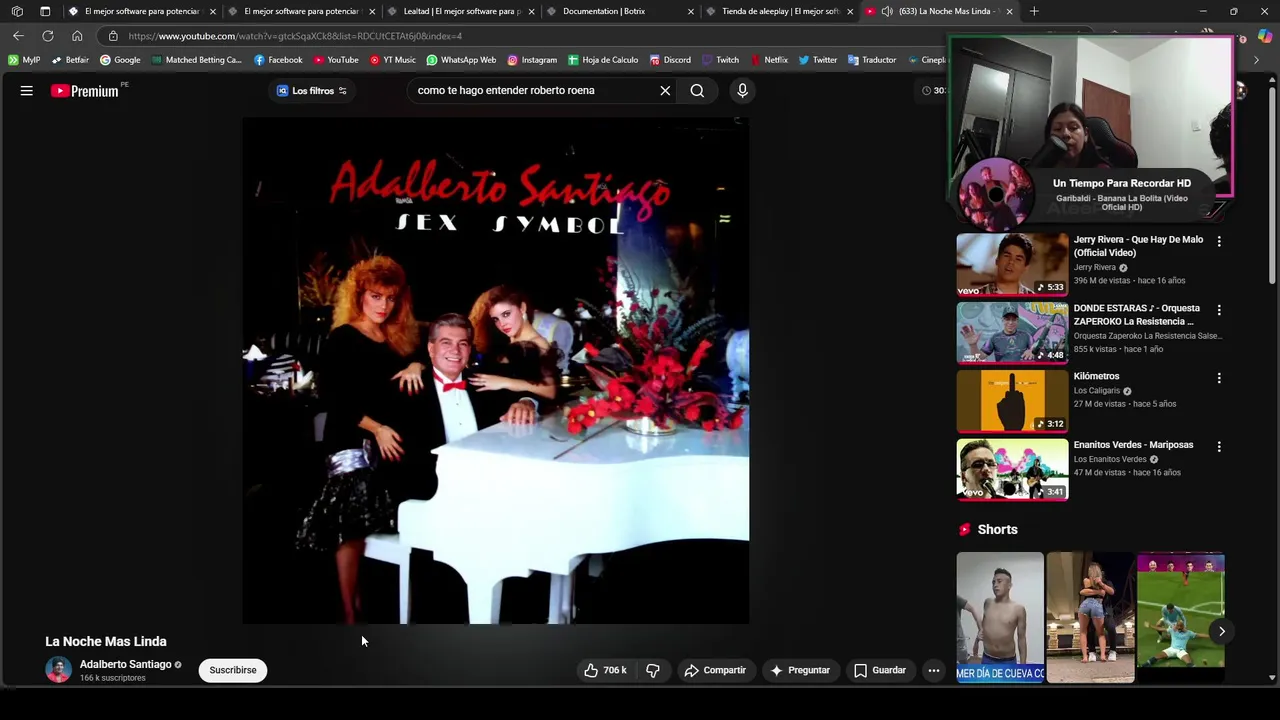This screenshot has height=720, width=1280.
Task: Click Kilómetros video title
Action: [1096, 376]
